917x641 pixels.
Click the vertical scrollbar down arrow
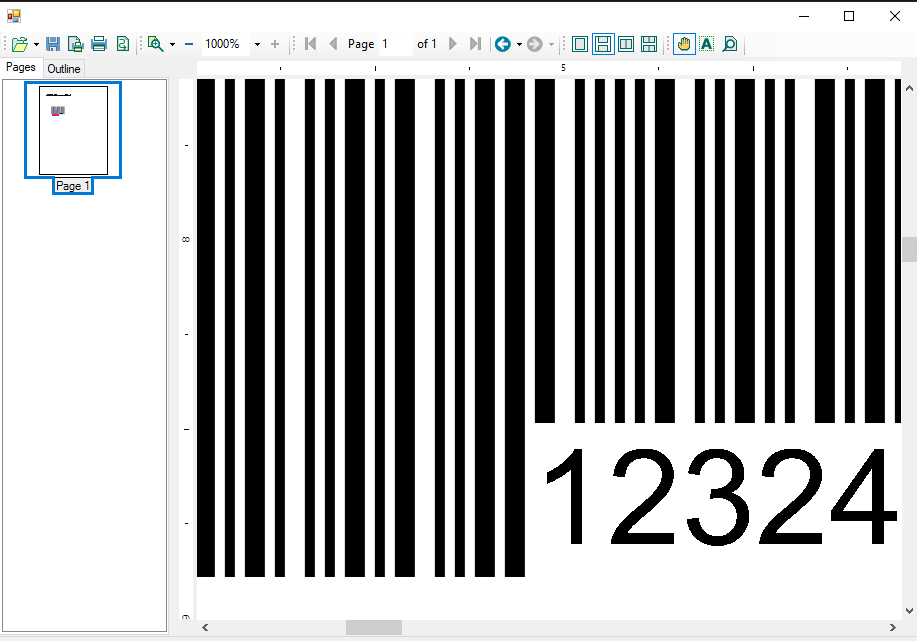[x=909, y=611]
